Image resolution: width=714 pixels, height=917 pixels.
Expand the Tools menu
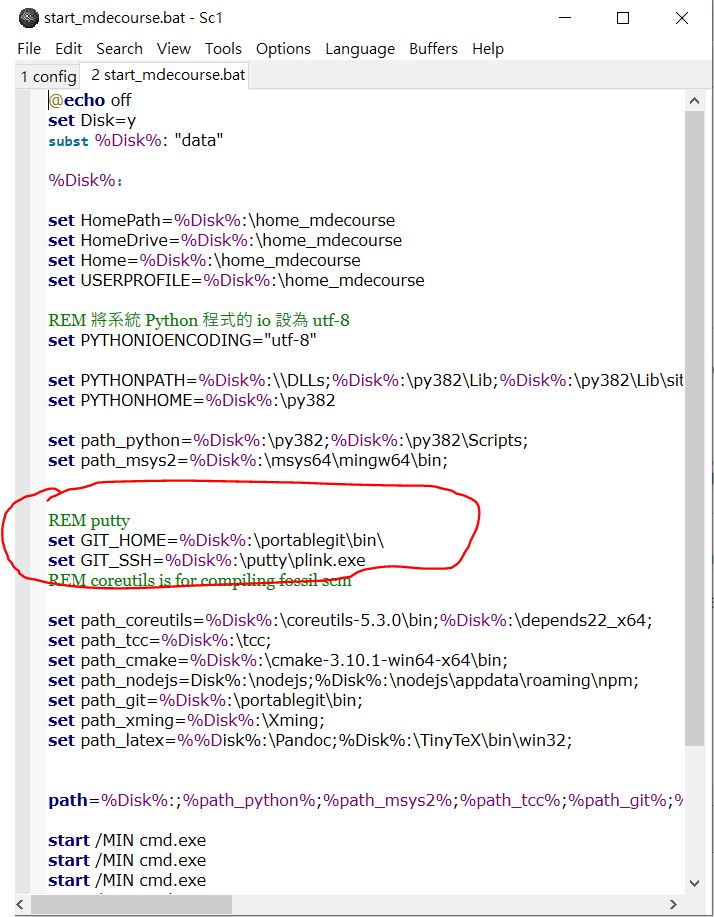[223, 48]
